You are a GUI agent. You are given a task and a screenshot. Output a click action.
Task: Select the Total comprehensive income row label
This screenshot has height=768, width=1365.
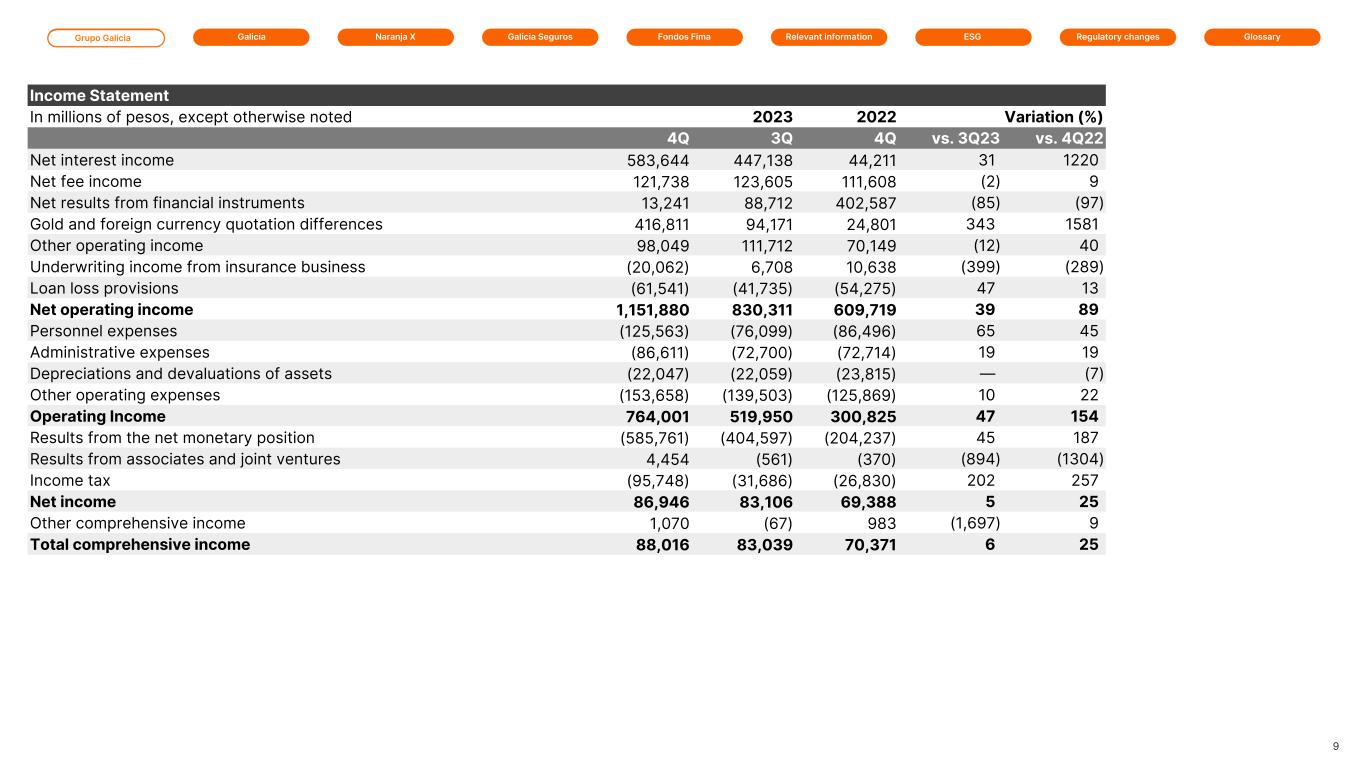tap(140, 544)
